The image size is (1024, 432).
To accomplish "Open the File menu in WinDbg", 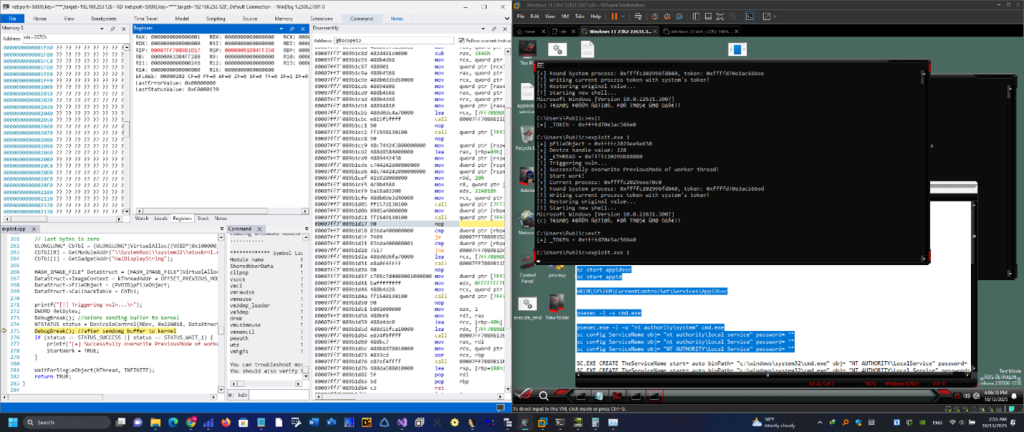I will [12, 19].
